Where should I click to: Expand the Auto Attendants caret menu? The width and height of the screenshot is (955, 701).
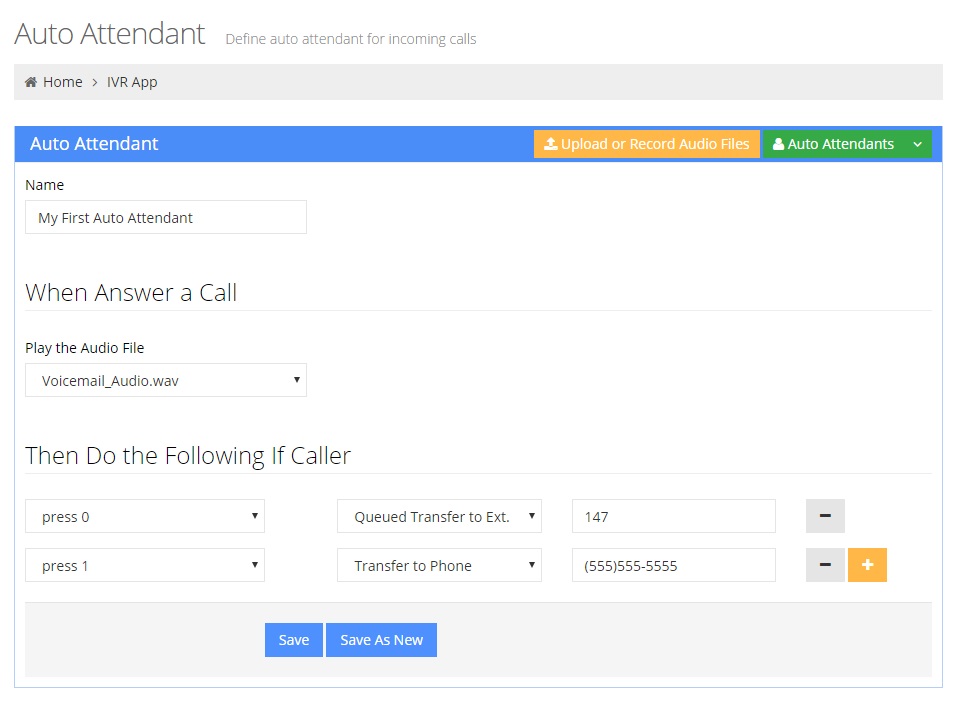(x=917, y=144)
